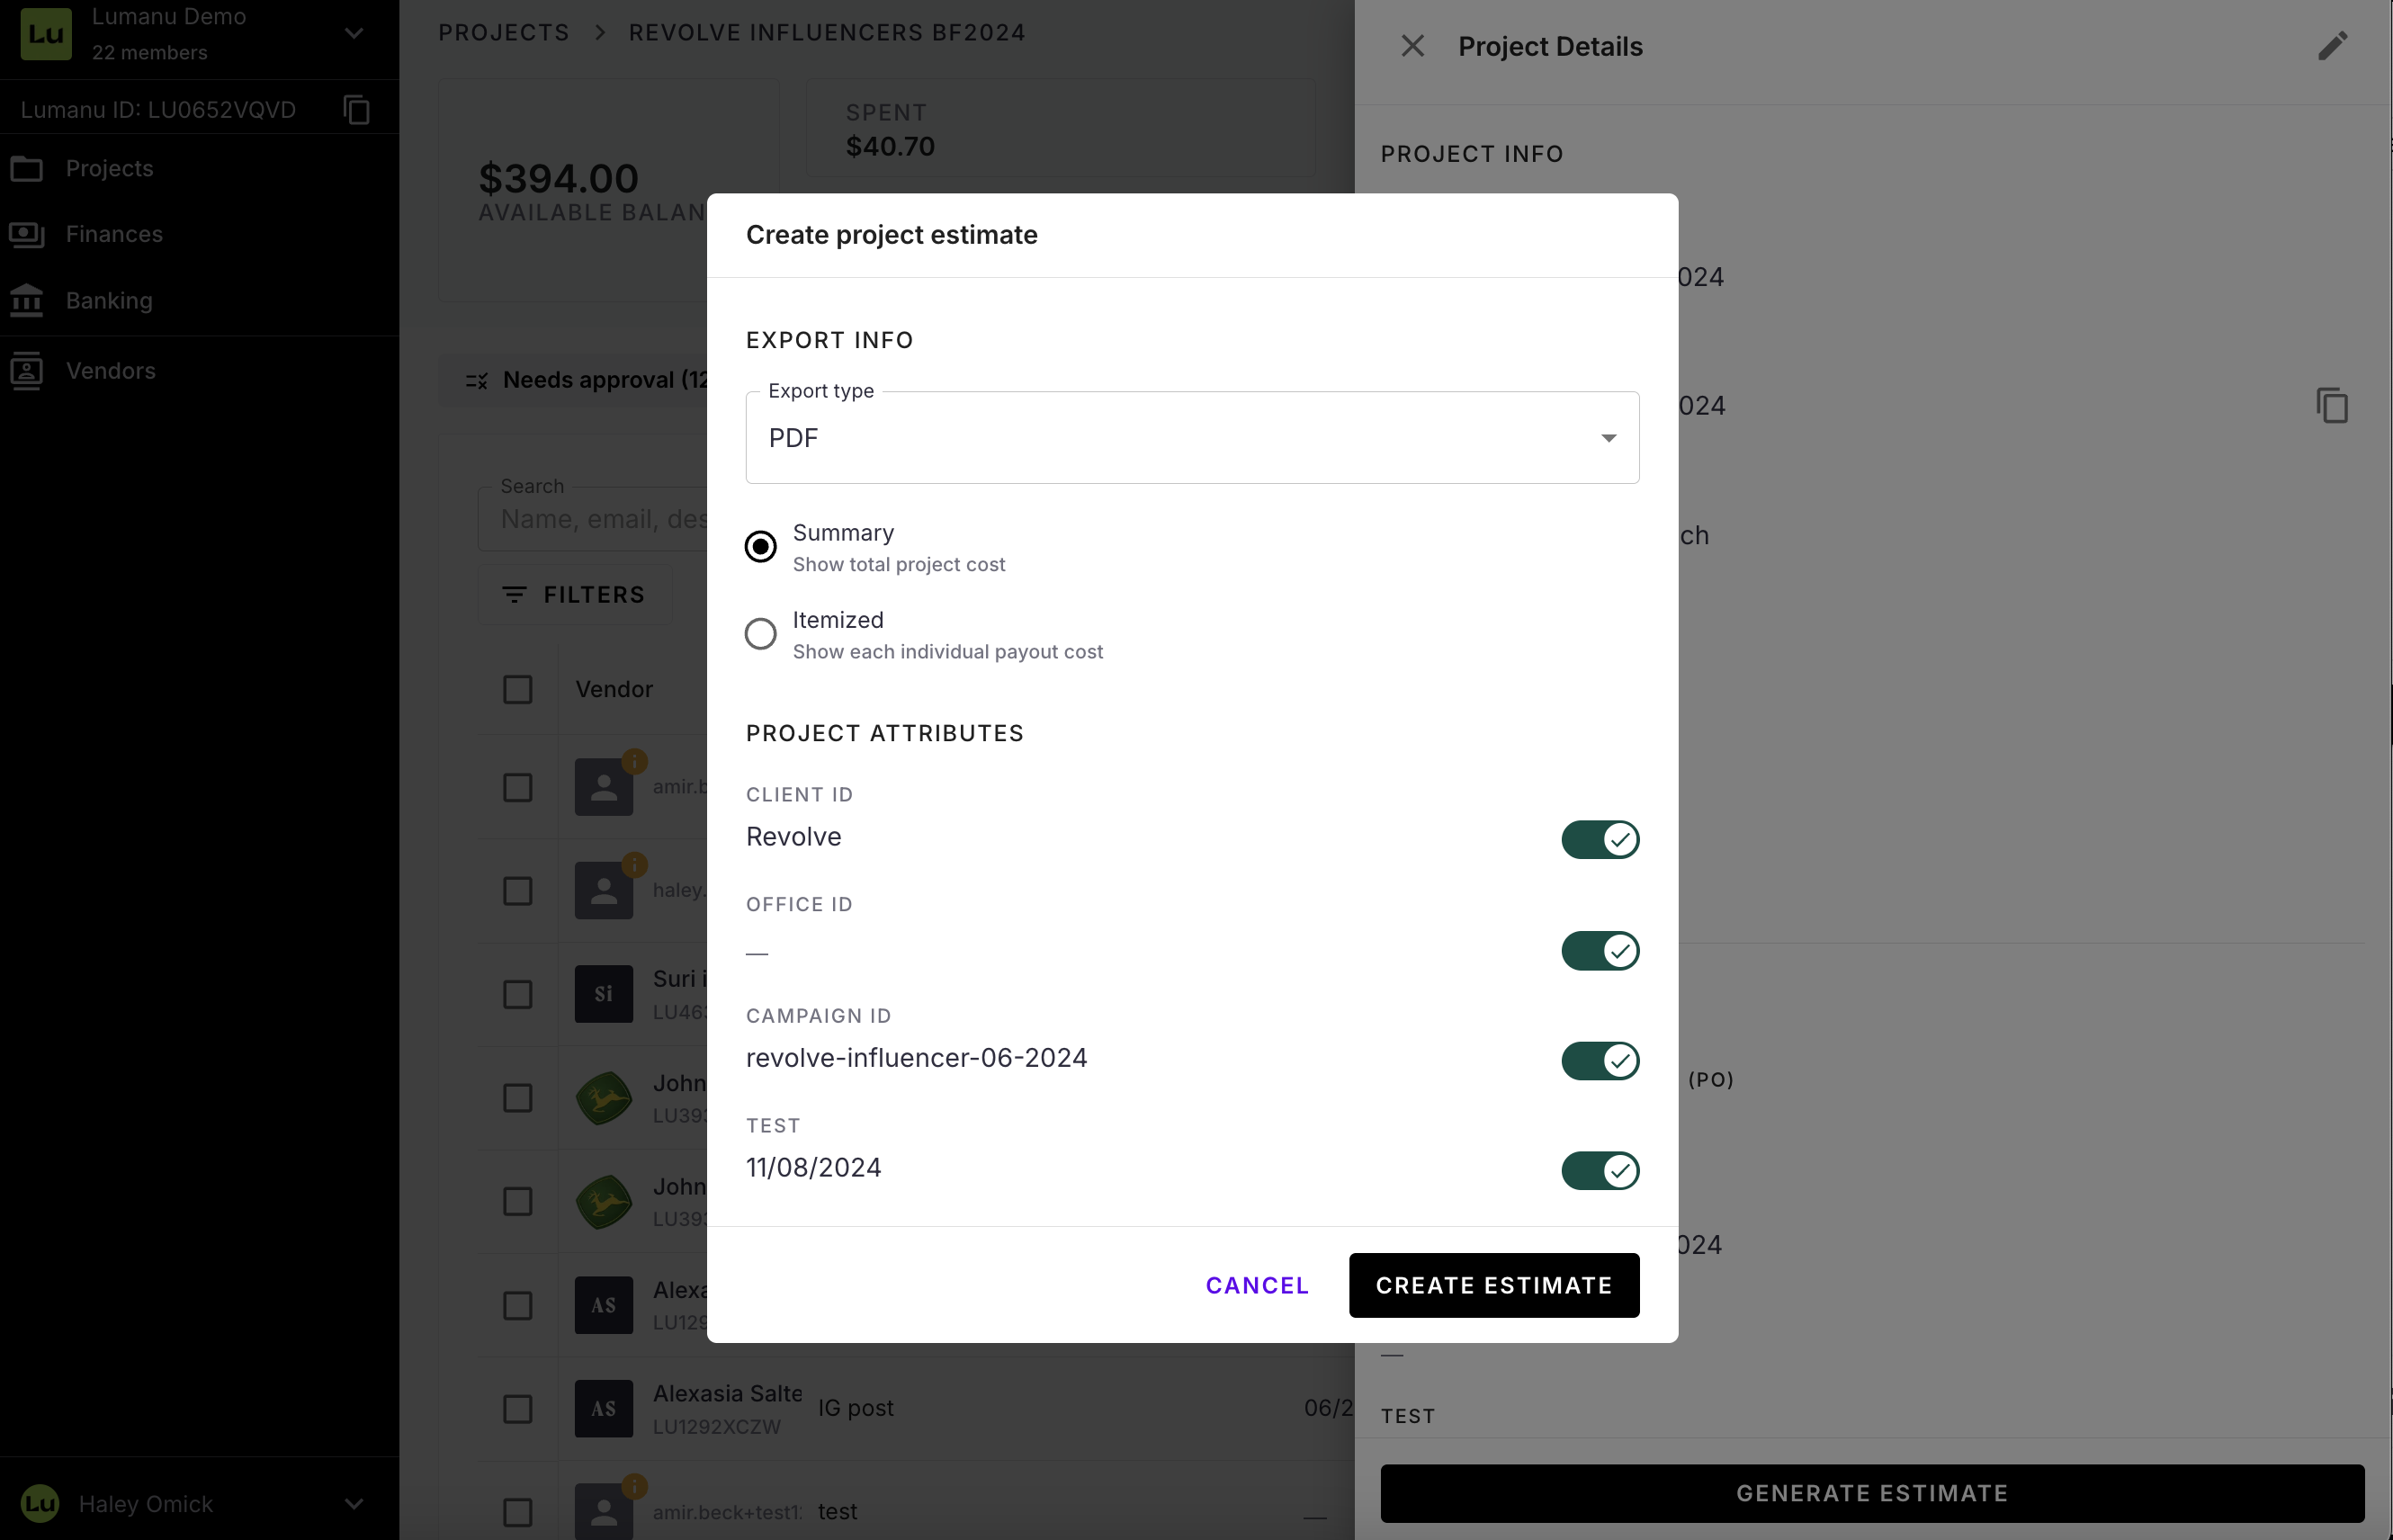This screenshot has height=1540, width=2393.
Task: Go to Projects breadcrumb link
Action: point(503,33)
